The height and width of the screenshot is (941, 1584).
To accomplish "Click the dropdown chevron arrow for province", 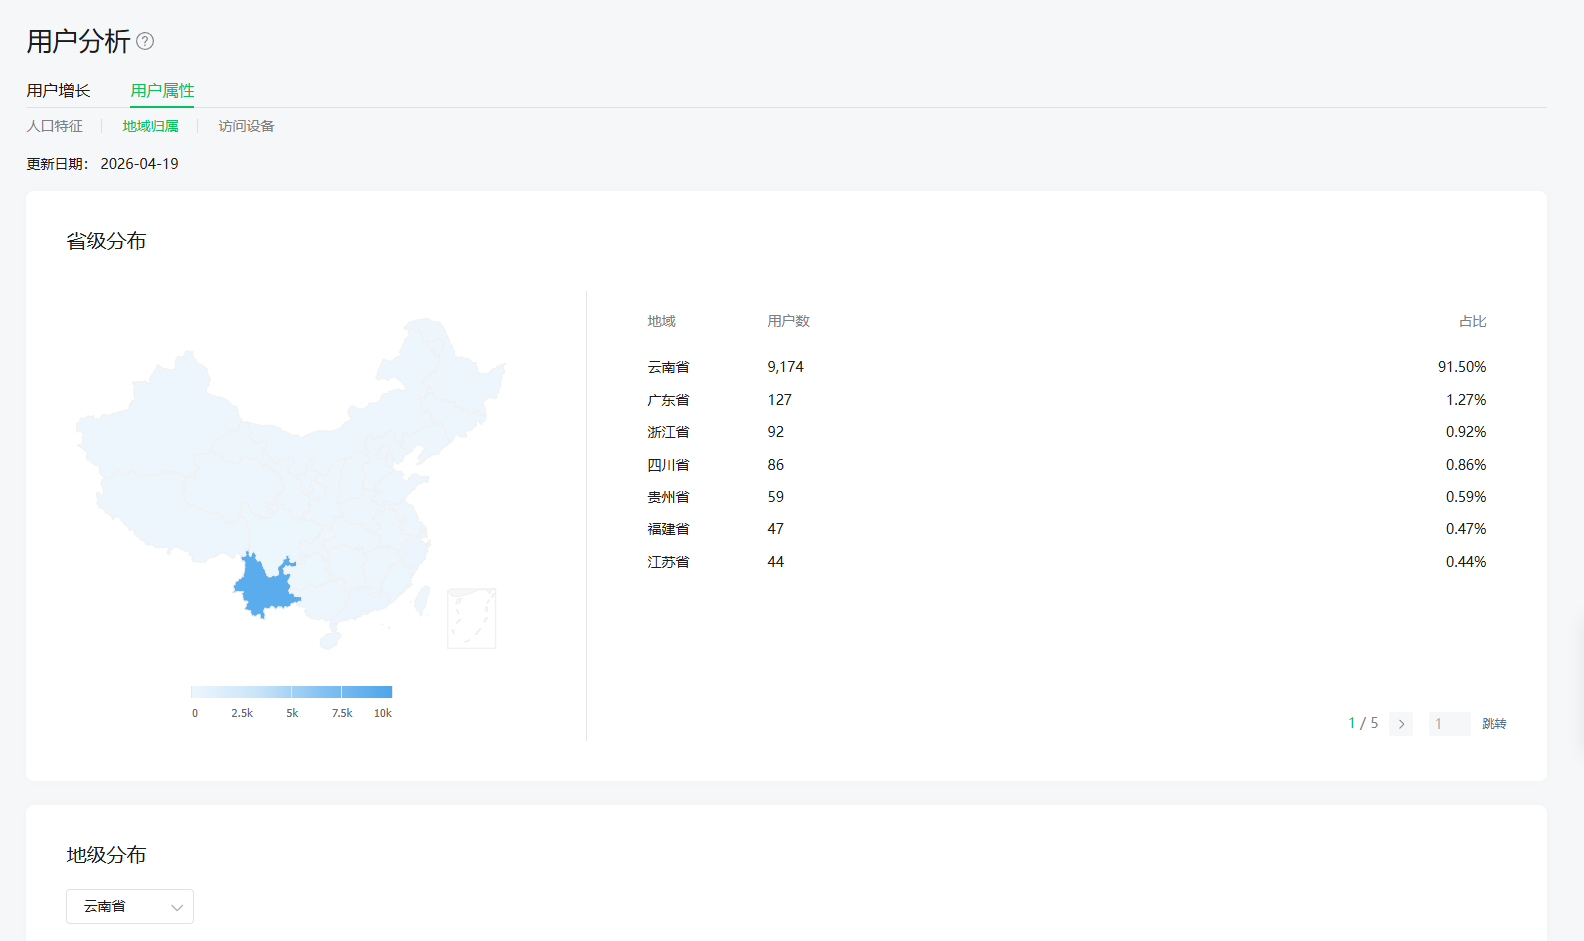I will [177, 908].
